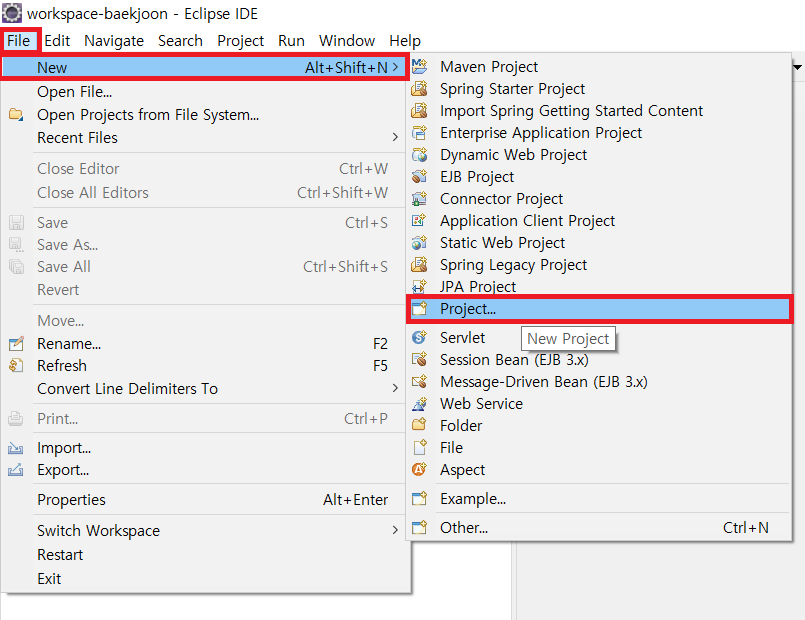
Task: Click the new Project... wizard icon
Action: pyautogui.click(x=419, y=308)
